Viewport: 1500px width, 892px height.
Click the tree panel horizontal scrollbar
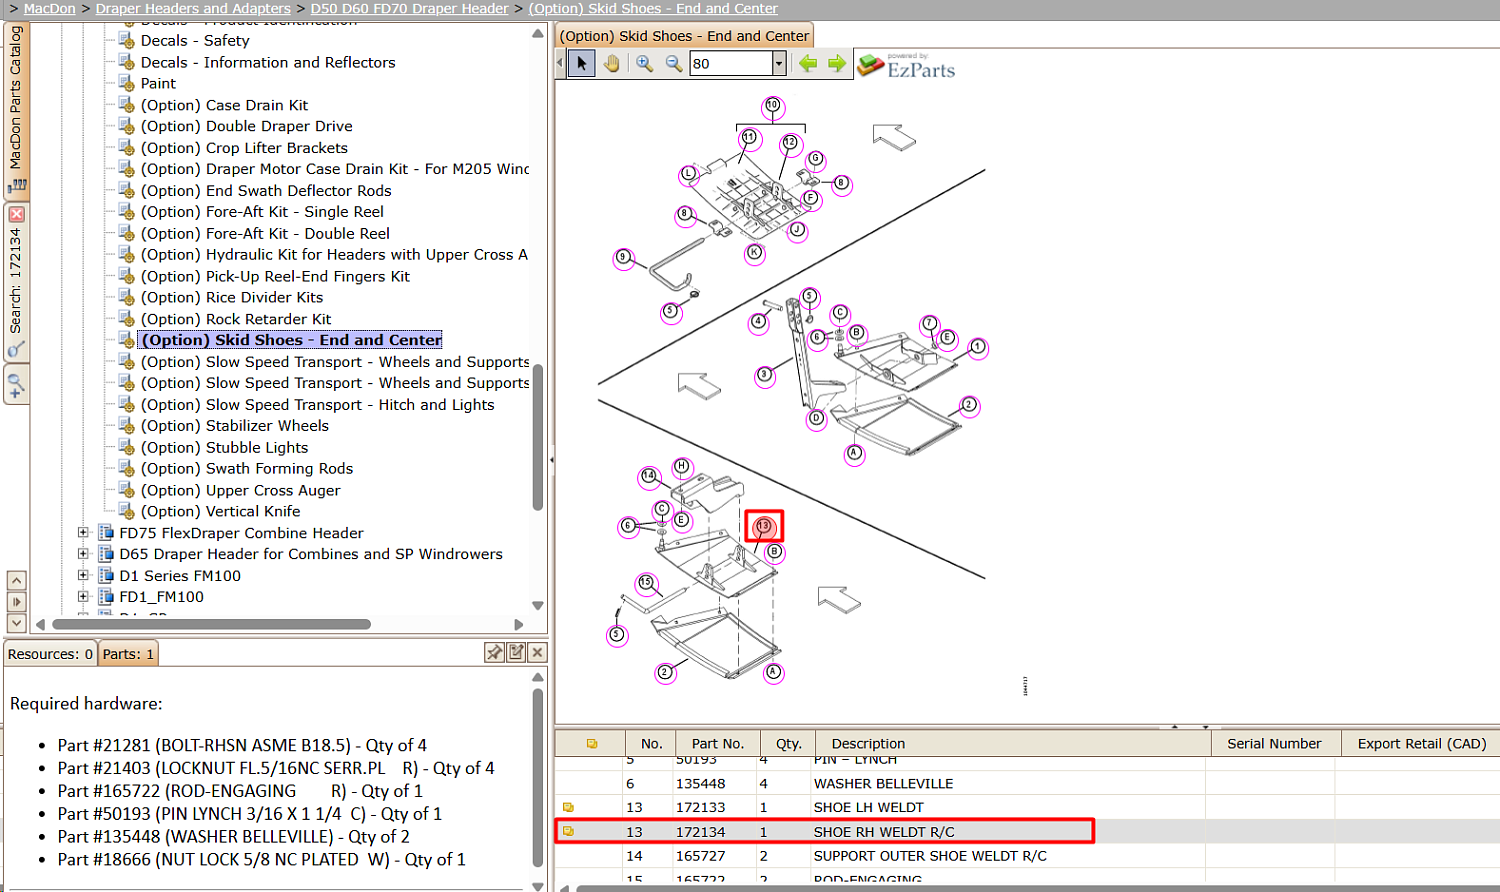click(x=211, y=624)
